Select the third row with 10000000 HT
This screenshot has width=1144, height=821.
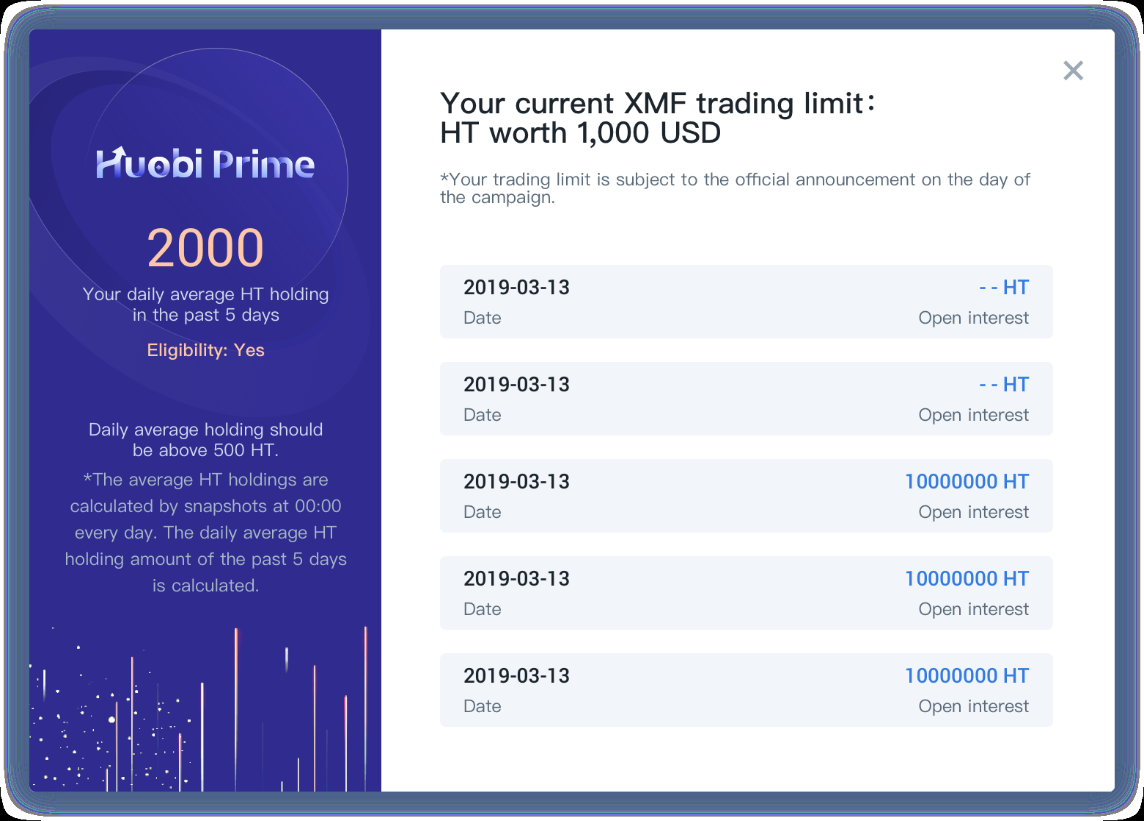coord(746,496)
